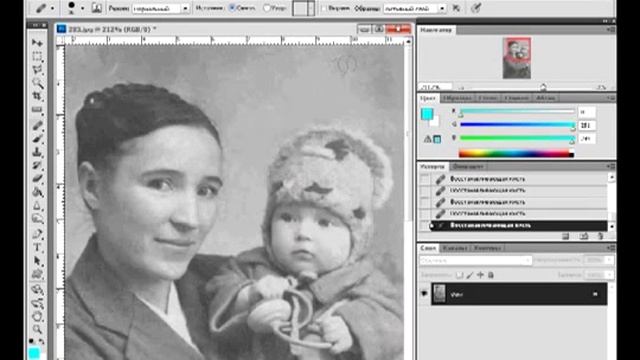The image size is (640, 360).
Task: Toggle Clone Source panel icon in options bar
Action: click(x=96, y=8)
